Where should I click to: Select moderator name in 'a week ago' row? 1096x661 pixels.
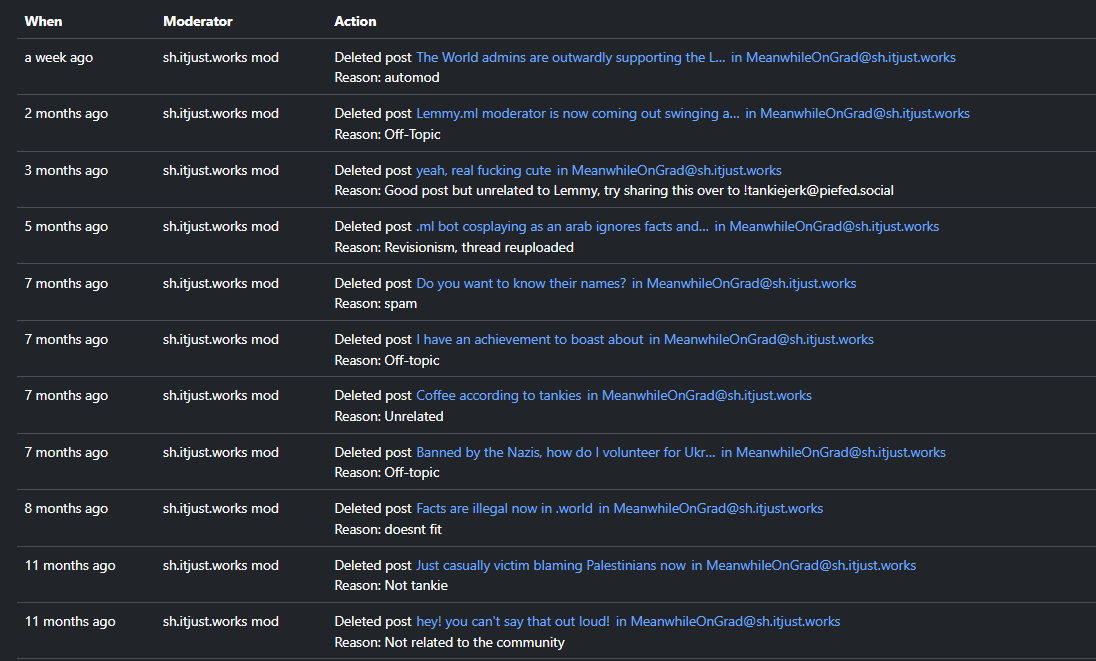[x=221, y=58]
